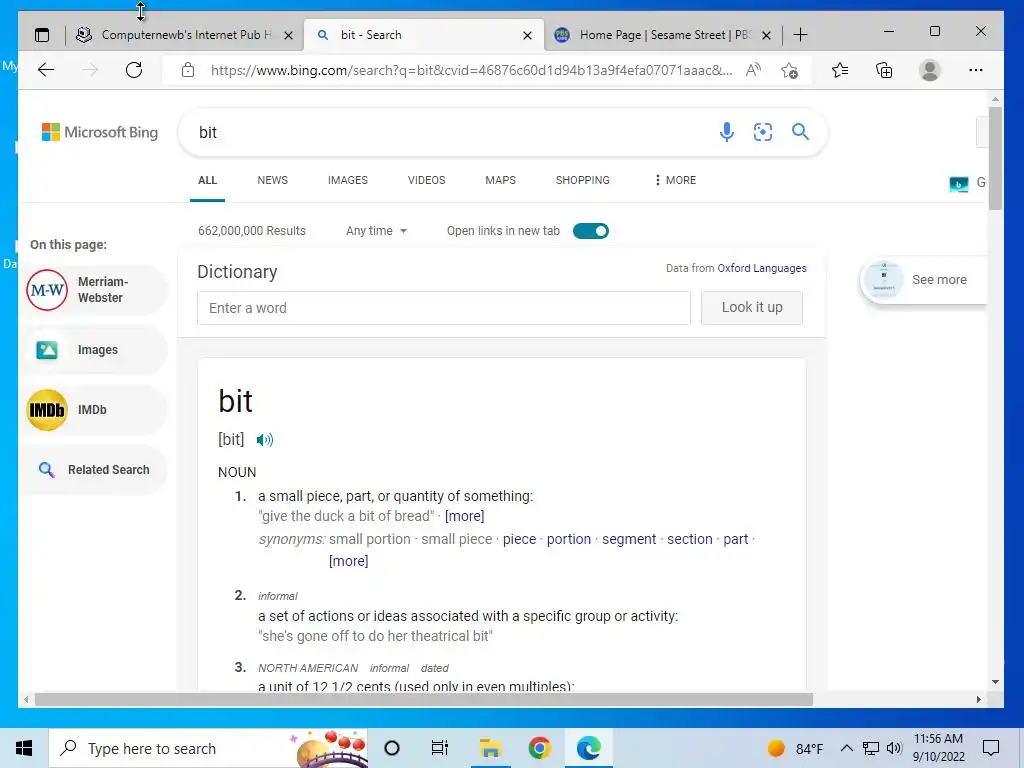The width and height of the screenshot is (1024, 768).
Task: Jump to Merriam-Webster section
Action: [96, 290]
